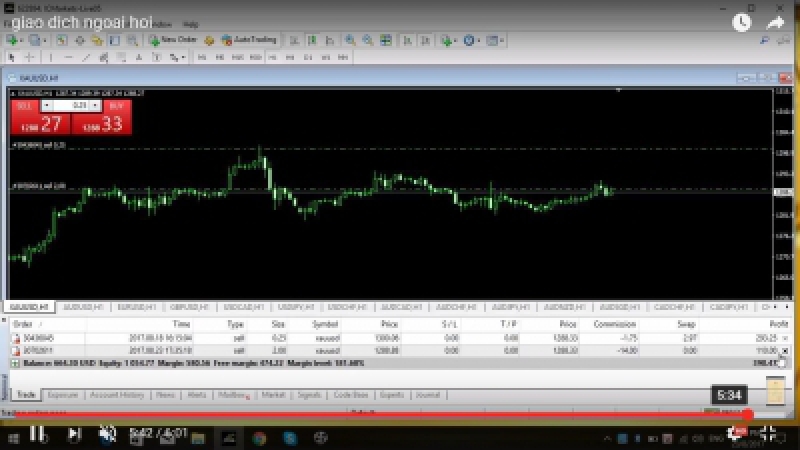This screenshot has height=450, width=800.
Task: Enter fullscreen video mode
Action: (x=769, y=434)
